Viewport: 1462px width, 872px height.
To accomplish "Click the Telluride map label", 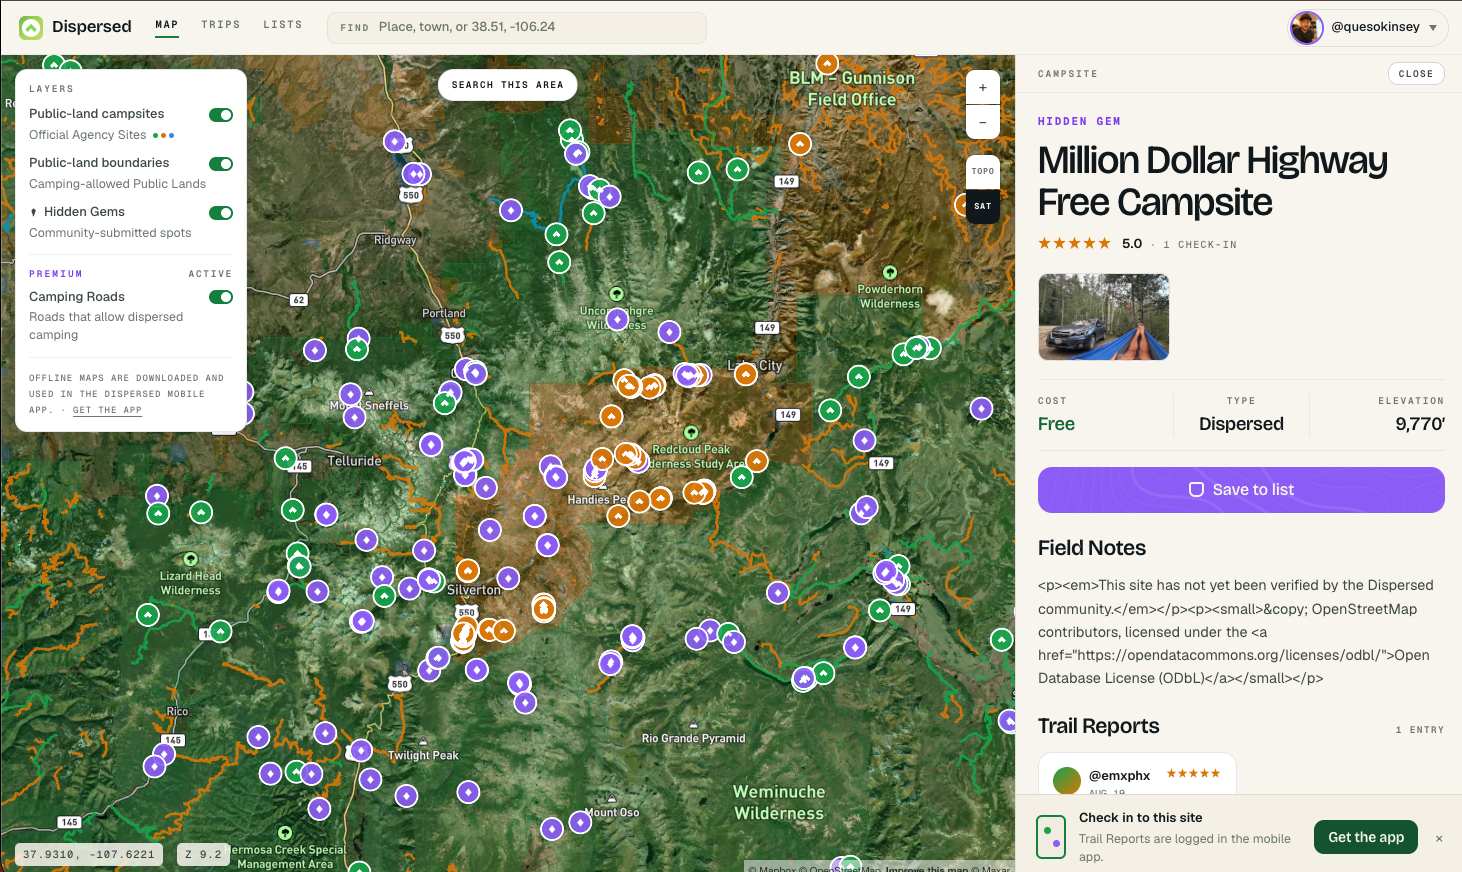I will 355,461.
